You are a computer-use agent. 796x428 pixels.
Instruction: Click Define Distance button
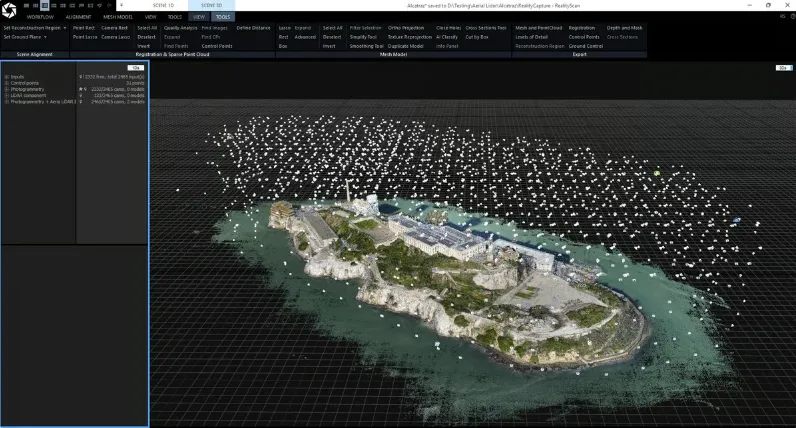[x=253, y=28]
